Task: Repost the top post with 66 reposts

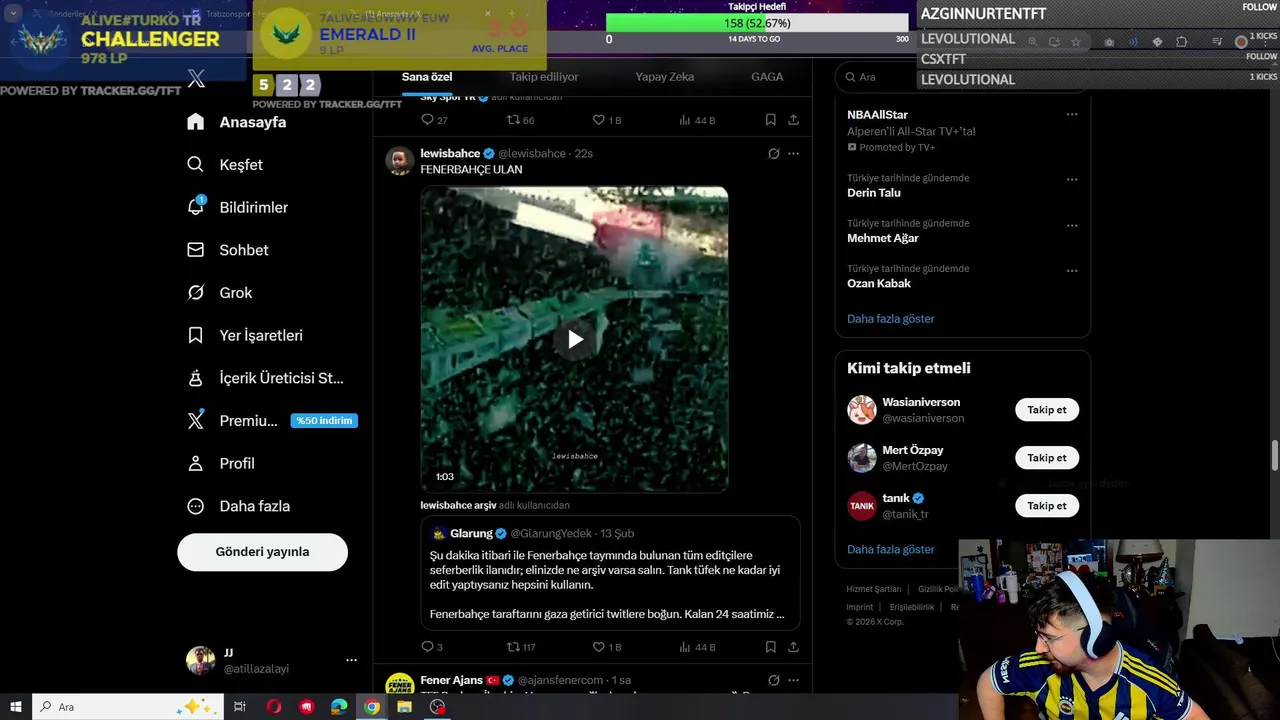Action: coord(521,120)
